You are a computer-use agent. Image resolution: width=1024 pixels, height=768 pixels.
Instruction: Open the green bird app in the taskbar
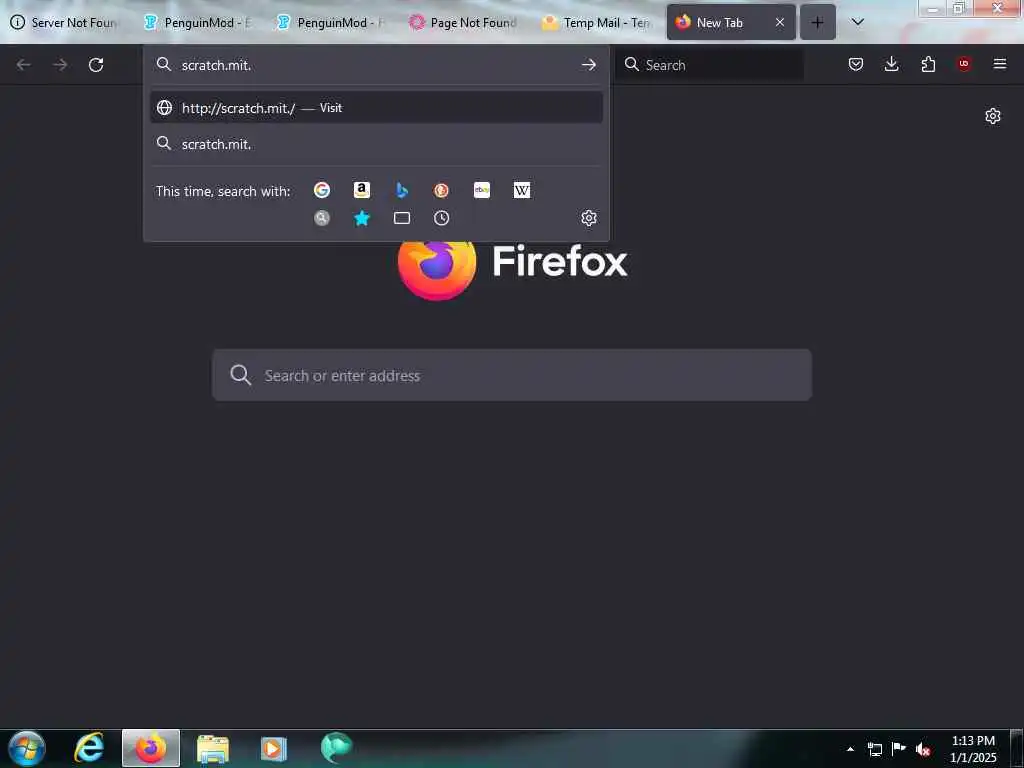(336, 748)
